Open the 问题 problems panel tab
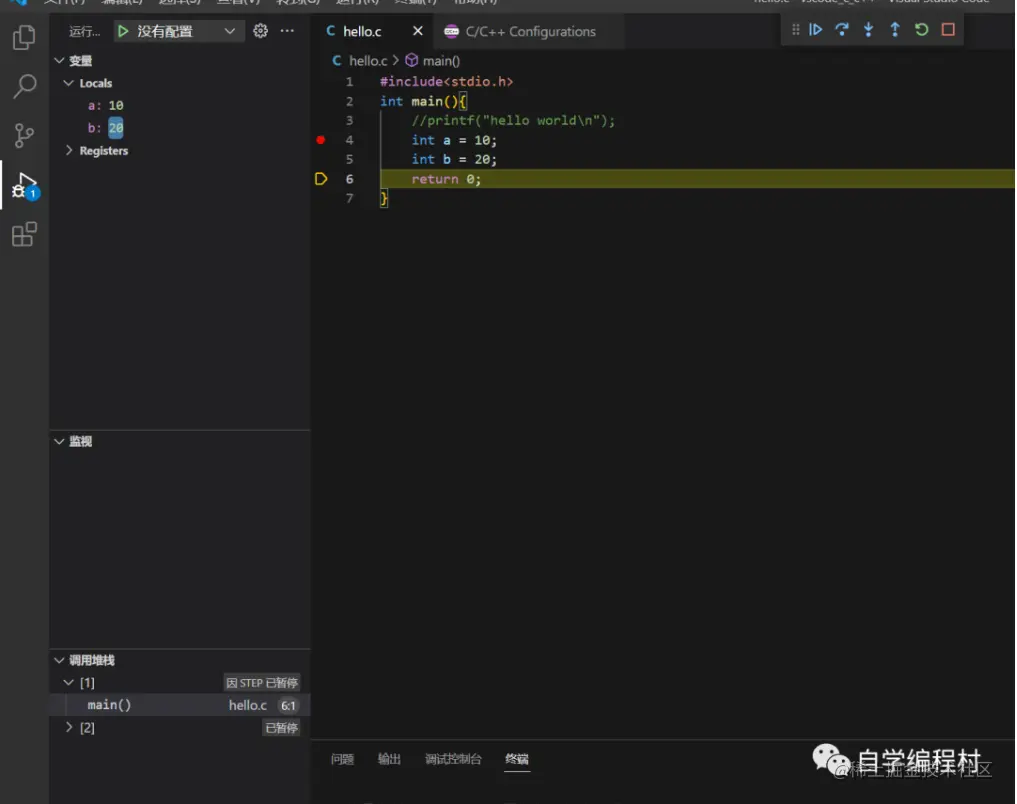This screenshot has height=804, width=1017. tap(342, 759)
